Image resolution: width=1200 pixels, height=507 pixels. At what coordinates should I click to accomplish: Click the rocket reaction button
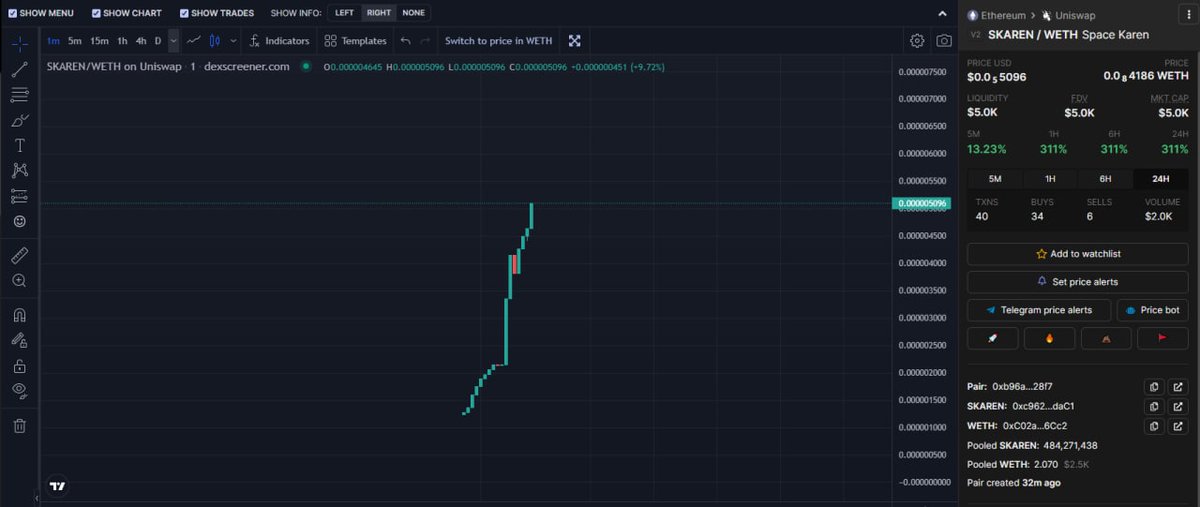tap(993, 338)
